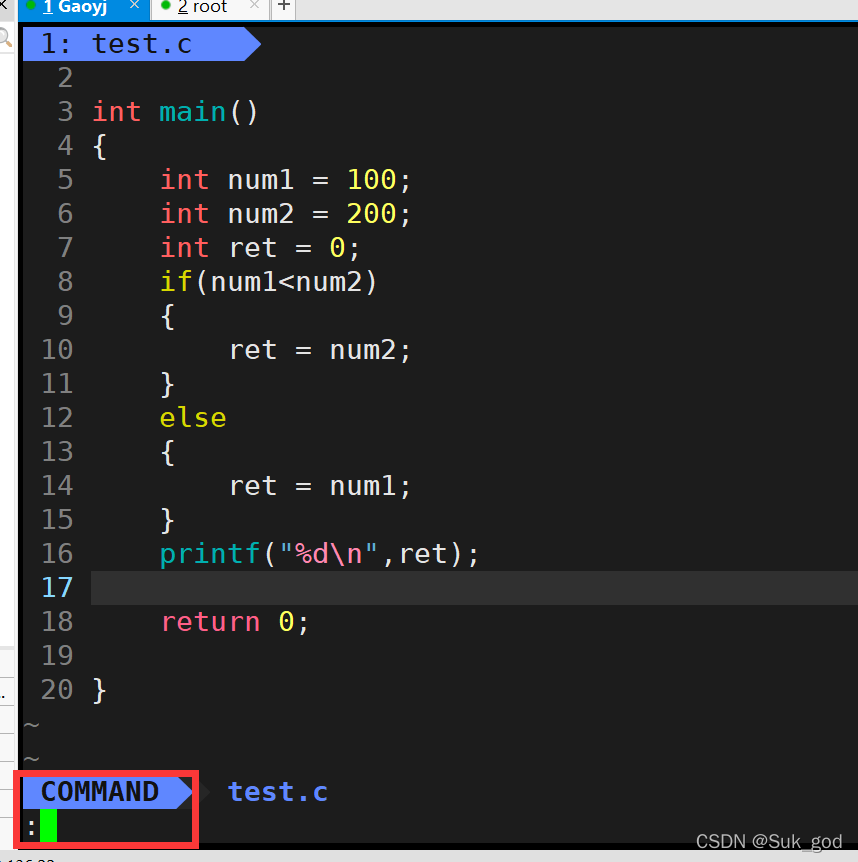The width and height of the screenshot is (858, 862).
Task: Click the closing brace on line 20
Action: click(x=99, y=690)
